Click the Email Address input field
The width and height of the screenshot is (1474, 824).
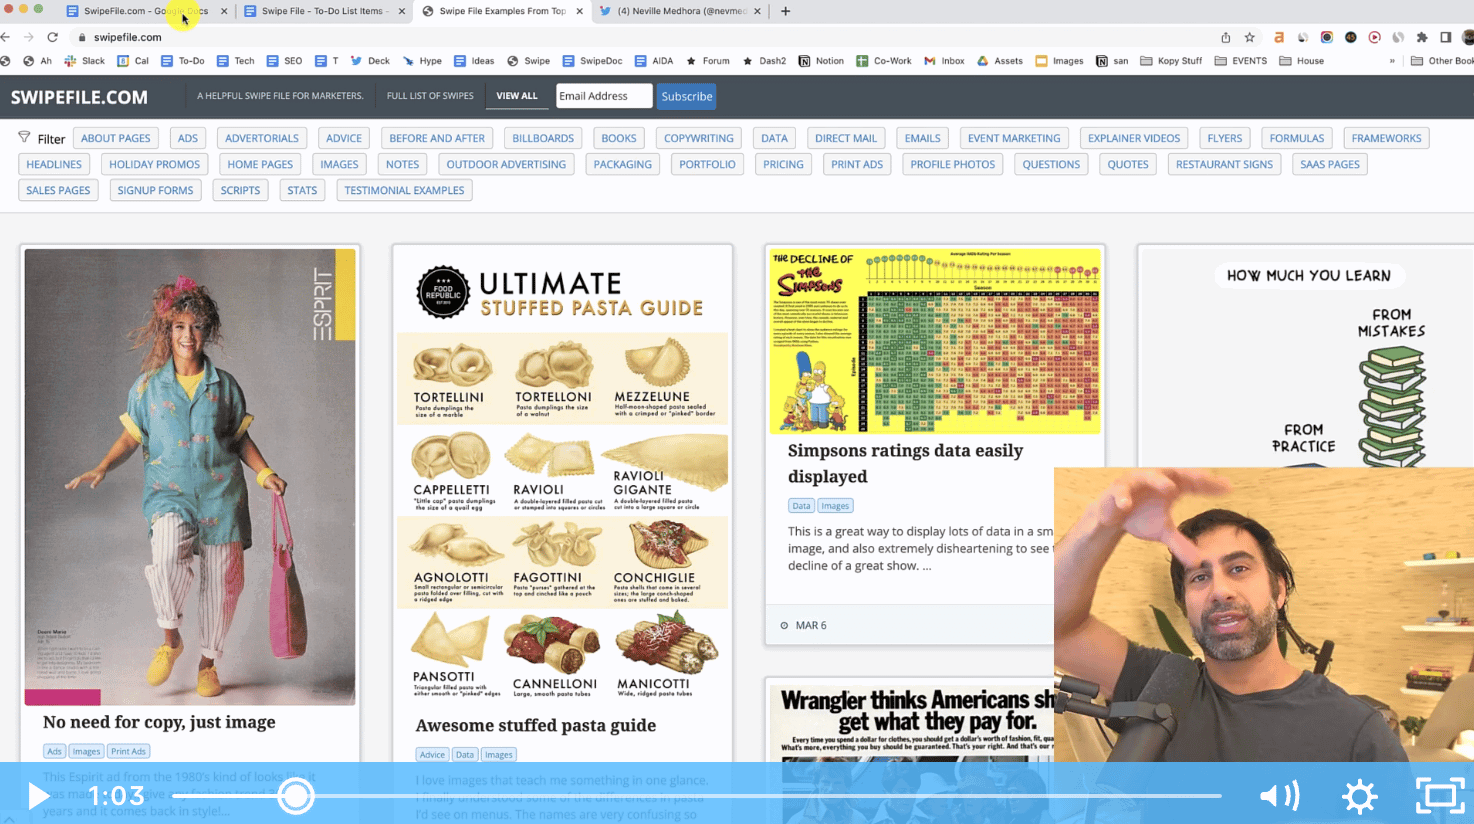click(x=604, y=96)
